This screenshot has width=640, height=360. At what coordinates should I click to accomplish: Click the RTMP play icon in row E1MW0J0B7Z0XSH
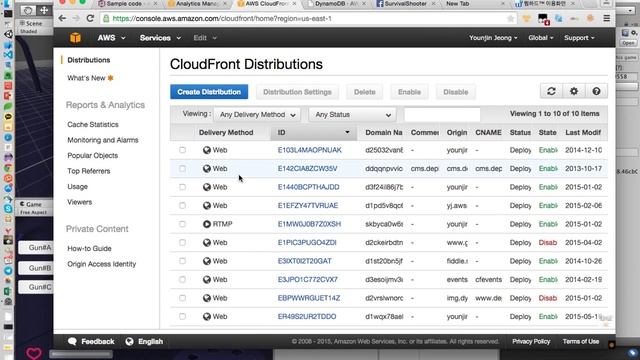[207, 224]
